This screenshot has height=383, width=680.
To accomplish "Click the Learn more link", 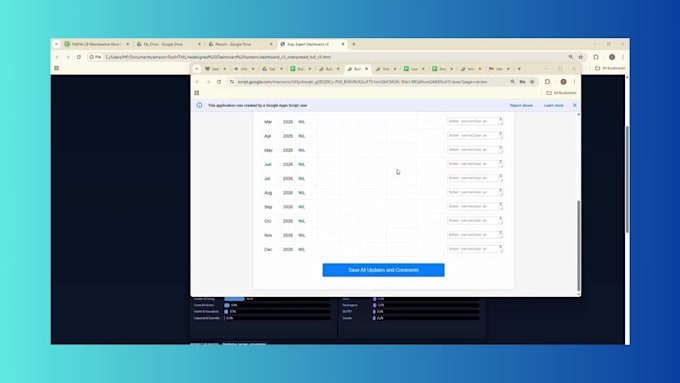I will (553, 105).
